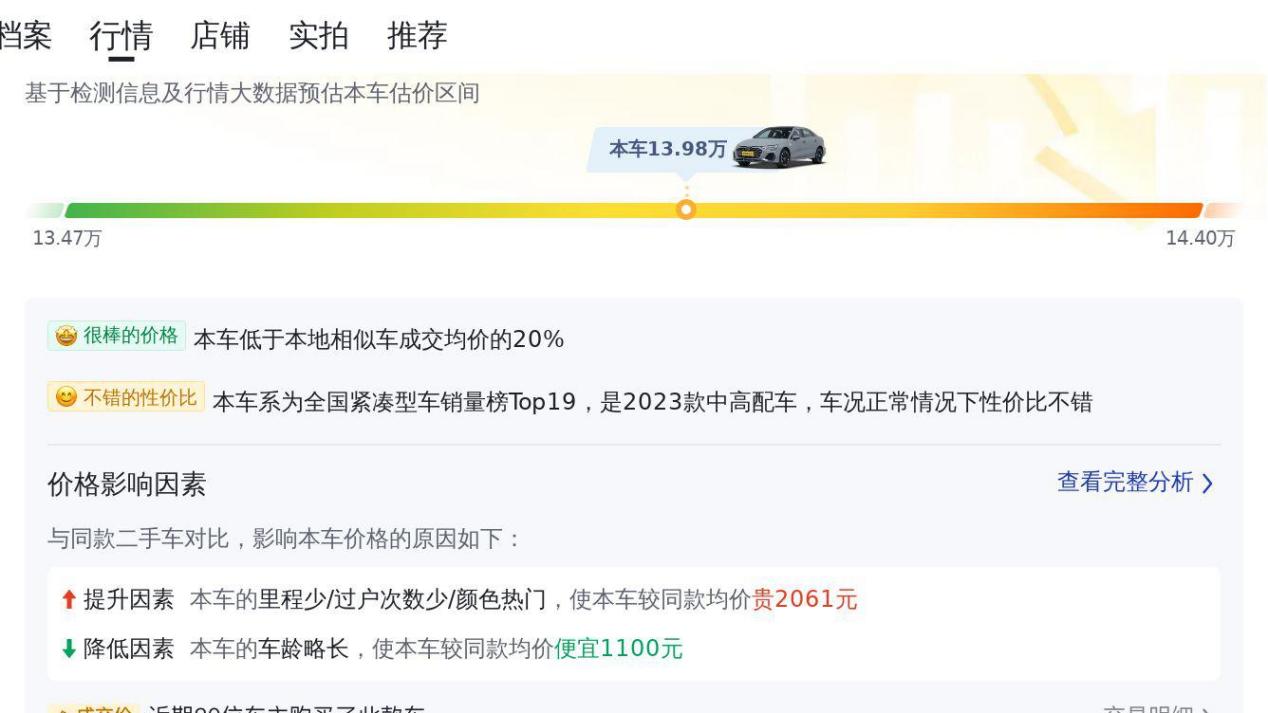The image size is (1268, 713).
Task: Click the 不错的性价比 smiley badge
Action: point(126,398)
